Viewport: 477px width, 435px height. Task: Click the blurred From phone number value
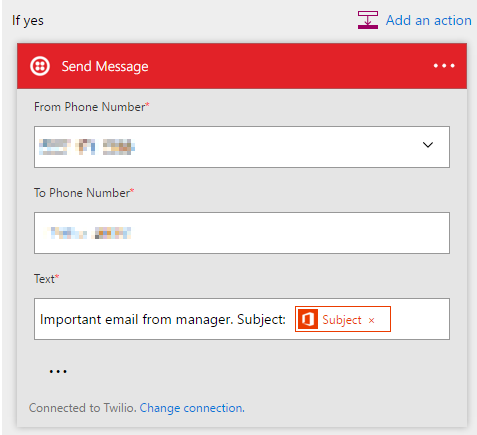[87, 147]
